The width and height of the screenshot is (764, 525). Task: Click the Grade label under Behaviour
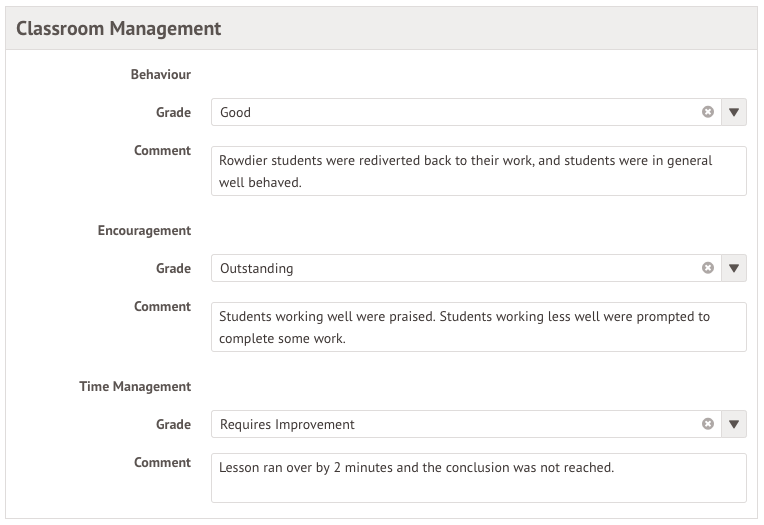pyautogui.click(x=173, y=113)
